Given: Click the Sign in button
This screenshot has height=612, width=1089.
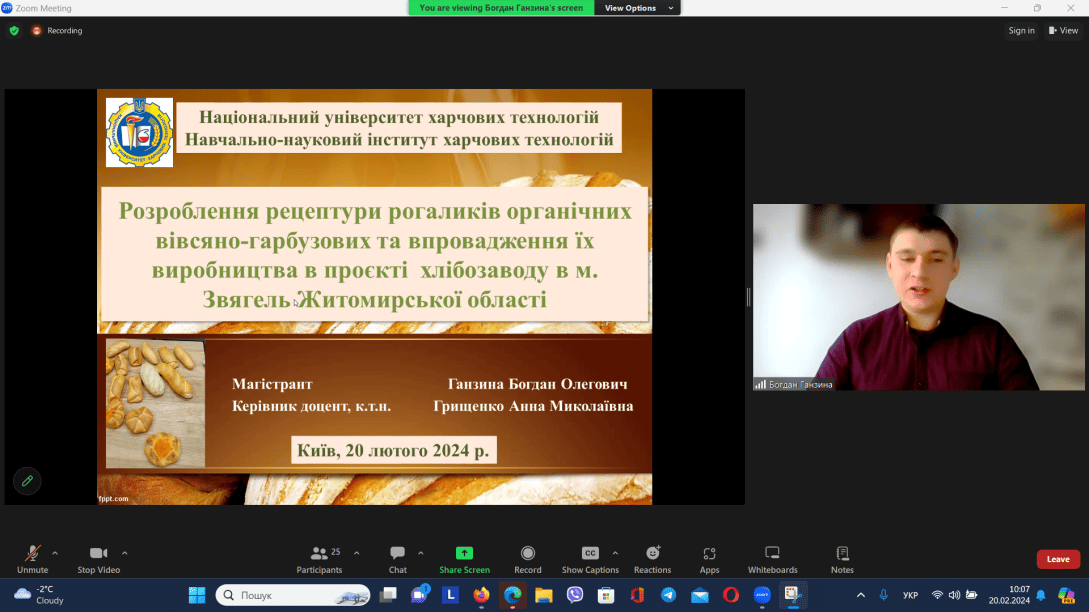Looking at the screenshot, I should click(1021, 31).
